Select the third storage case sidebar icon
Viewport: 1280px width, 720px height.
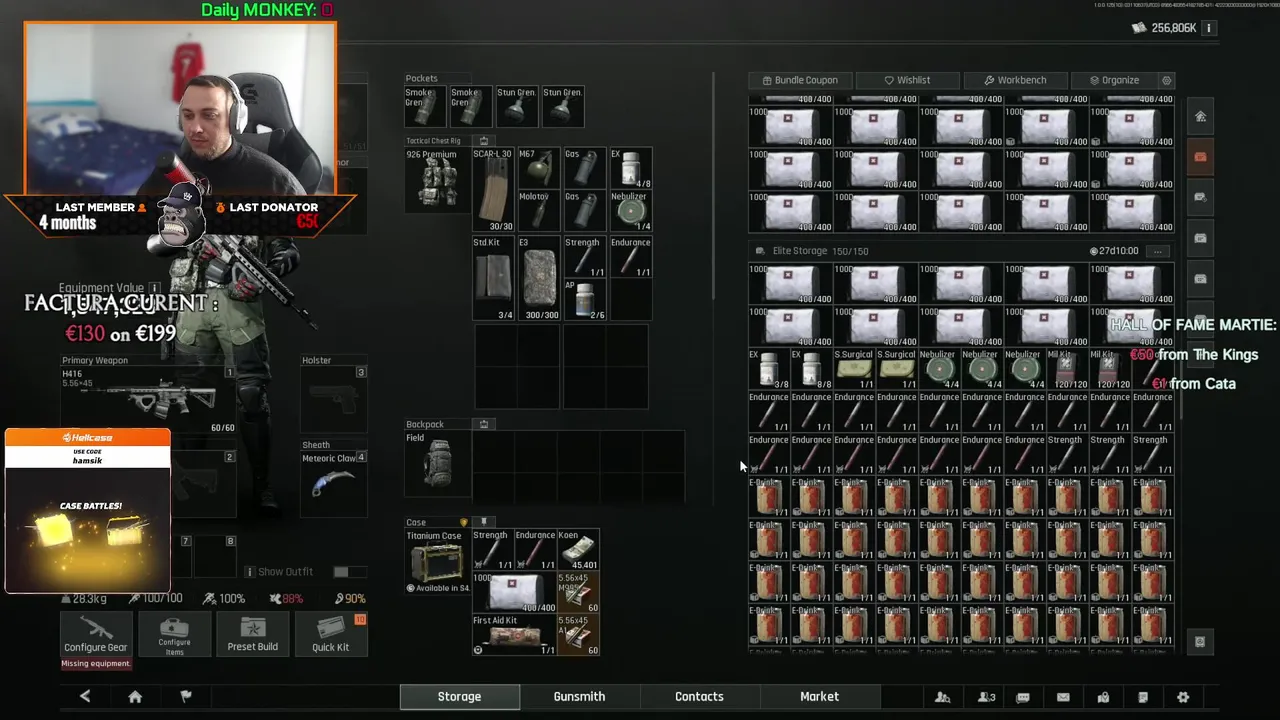pos(1200,197)
